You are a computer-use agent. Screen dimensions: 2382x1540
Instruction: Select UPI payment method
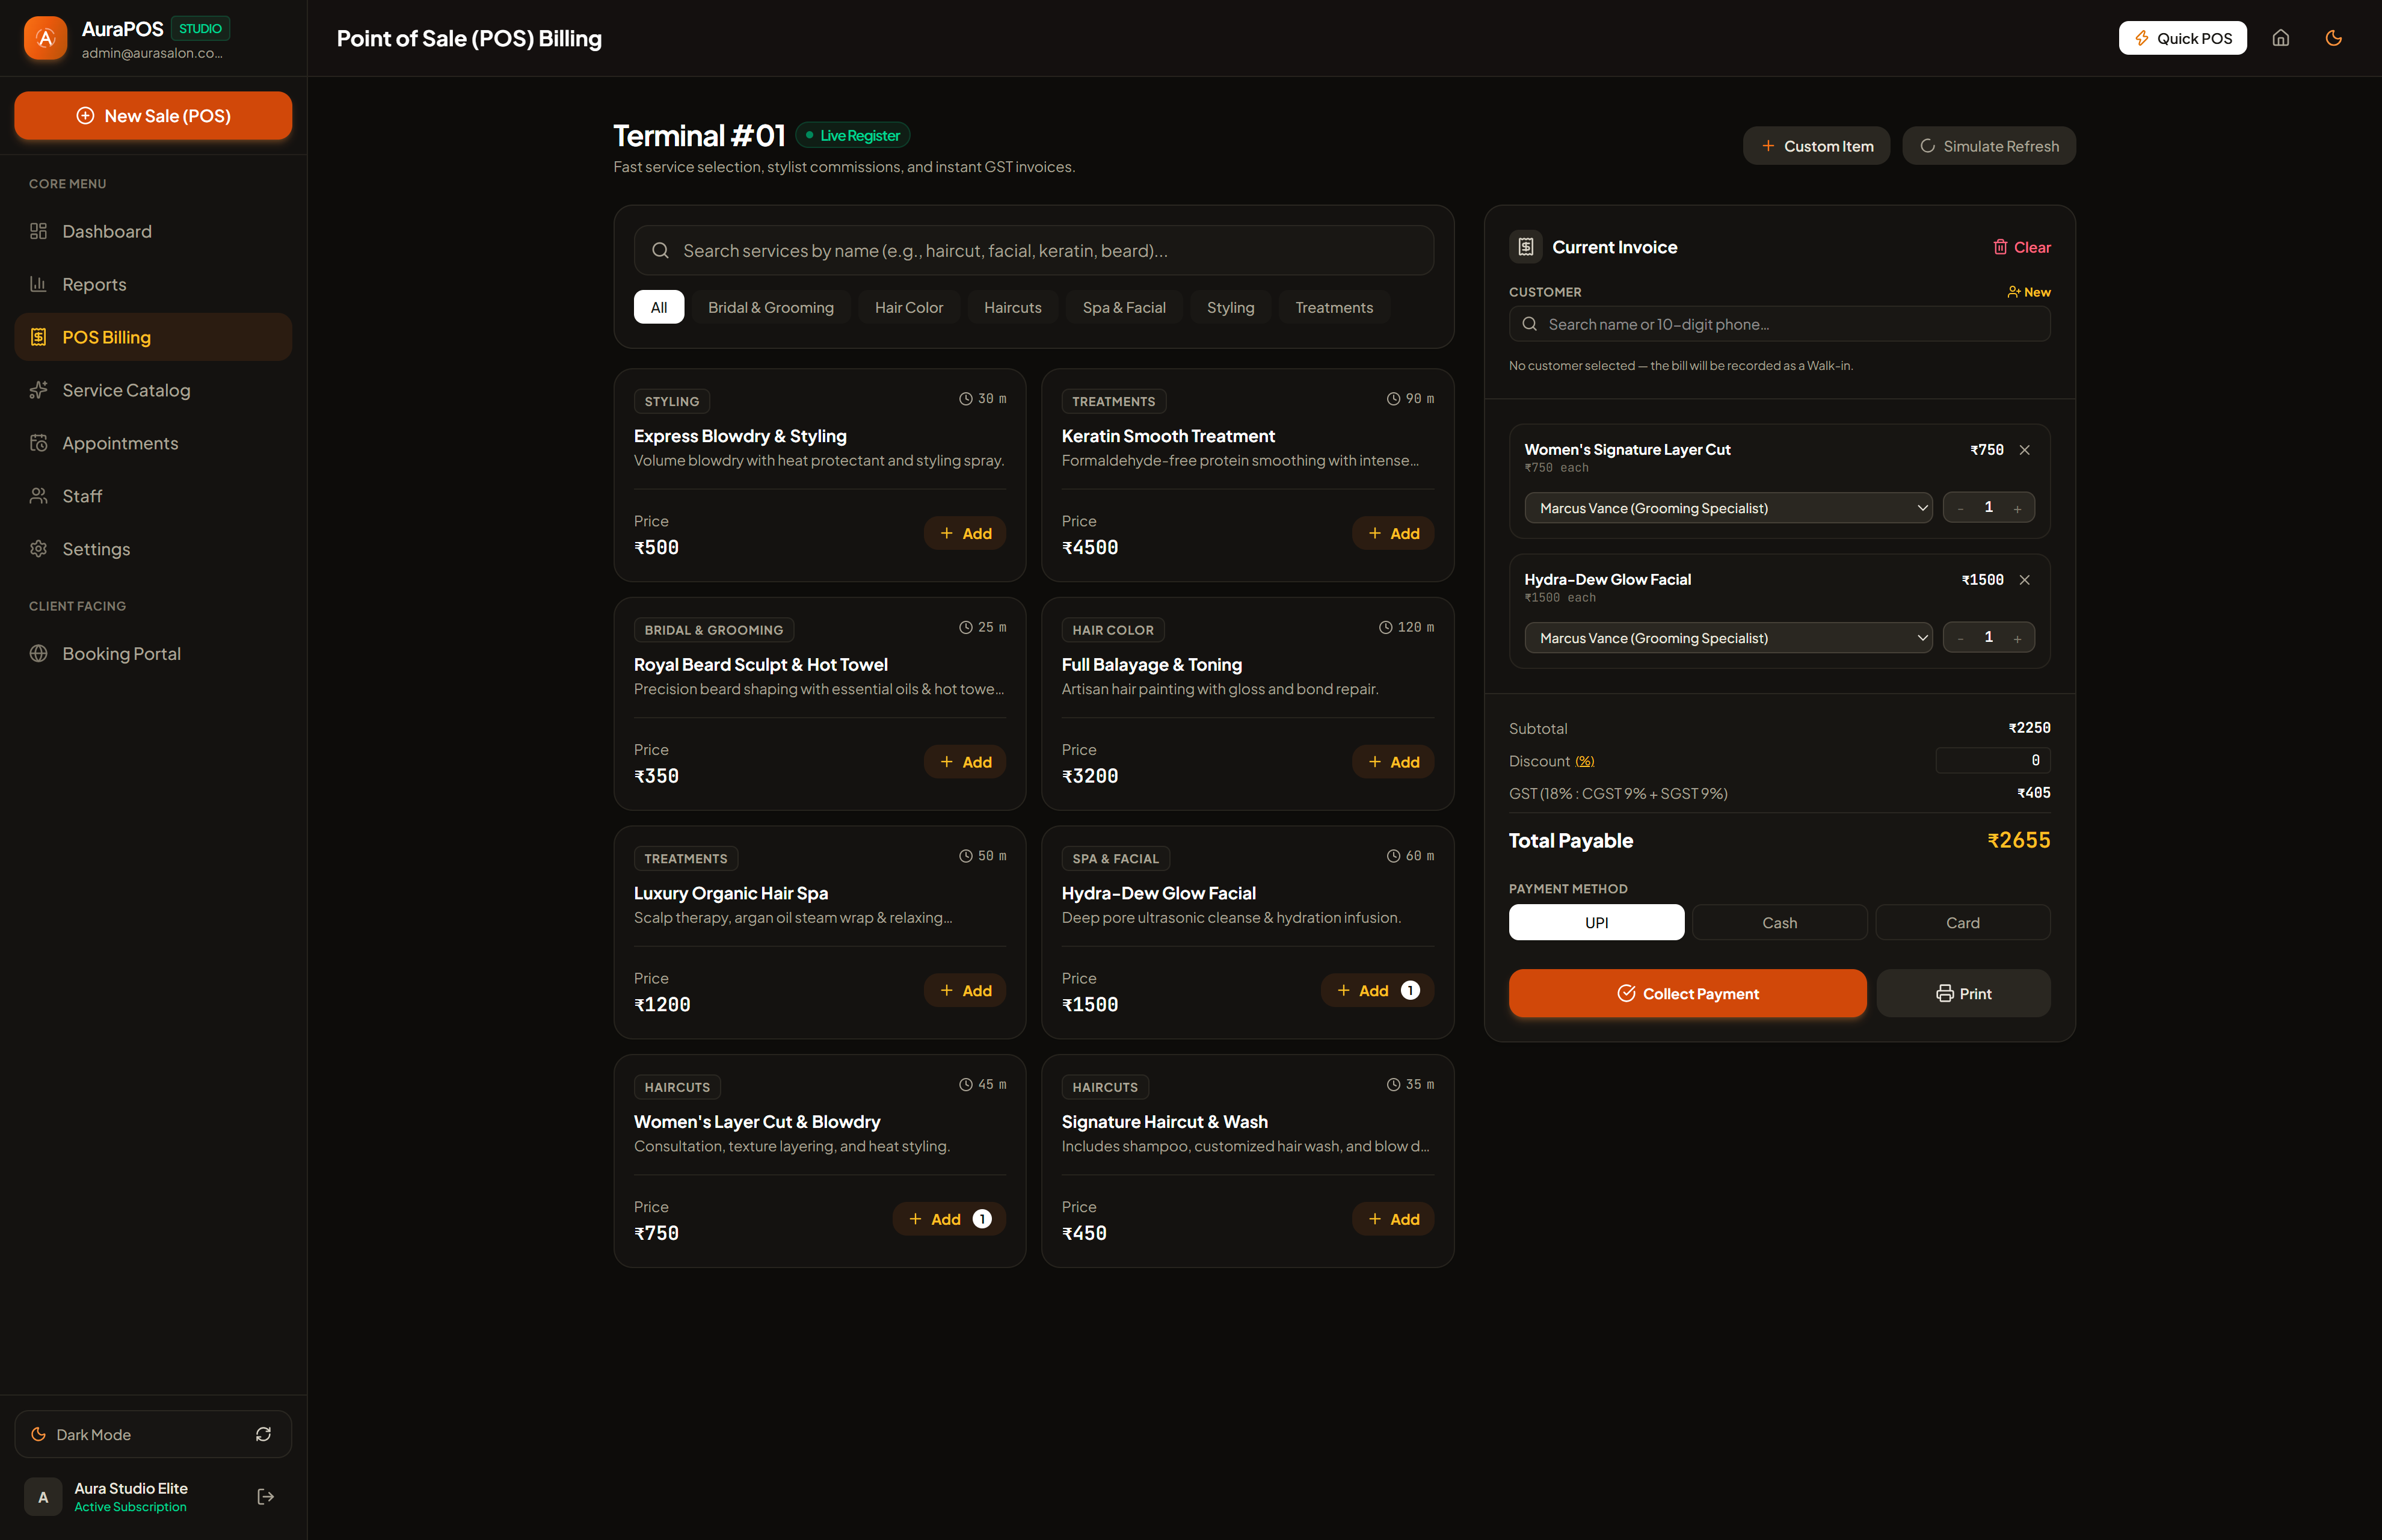pos(1596,922)
